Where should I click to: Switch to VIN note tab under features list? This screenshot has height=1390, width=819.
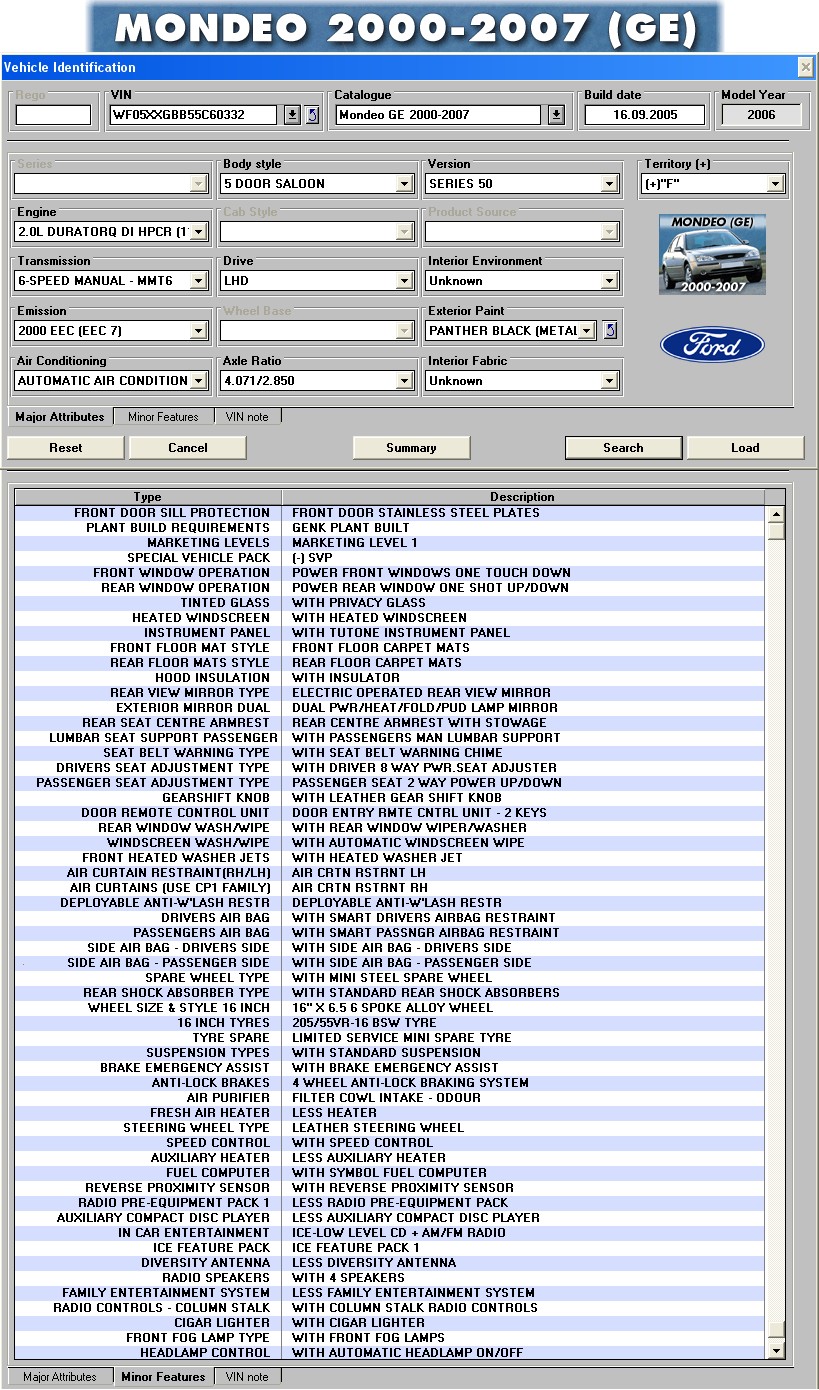coord(247,1376)
